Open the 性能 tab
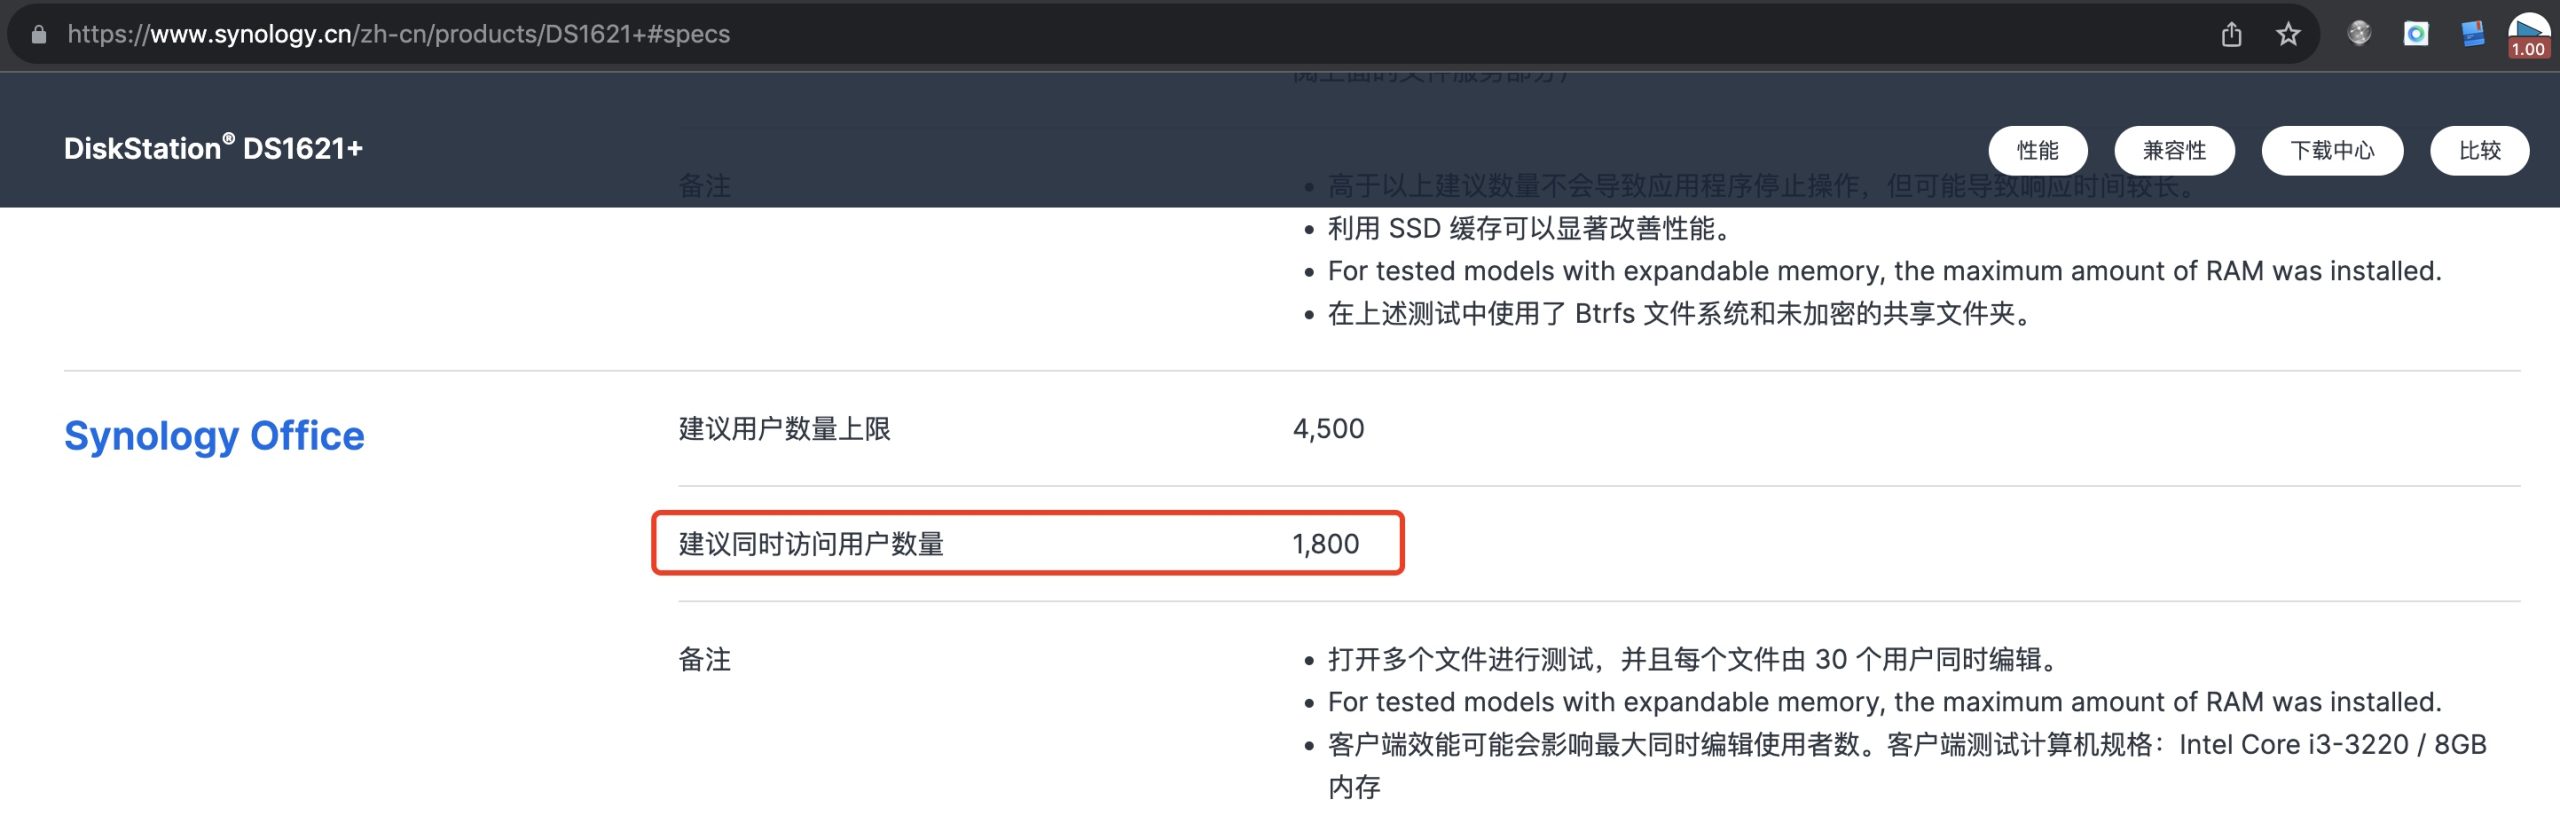The image size is (2560, 839). click(2037, 151)
